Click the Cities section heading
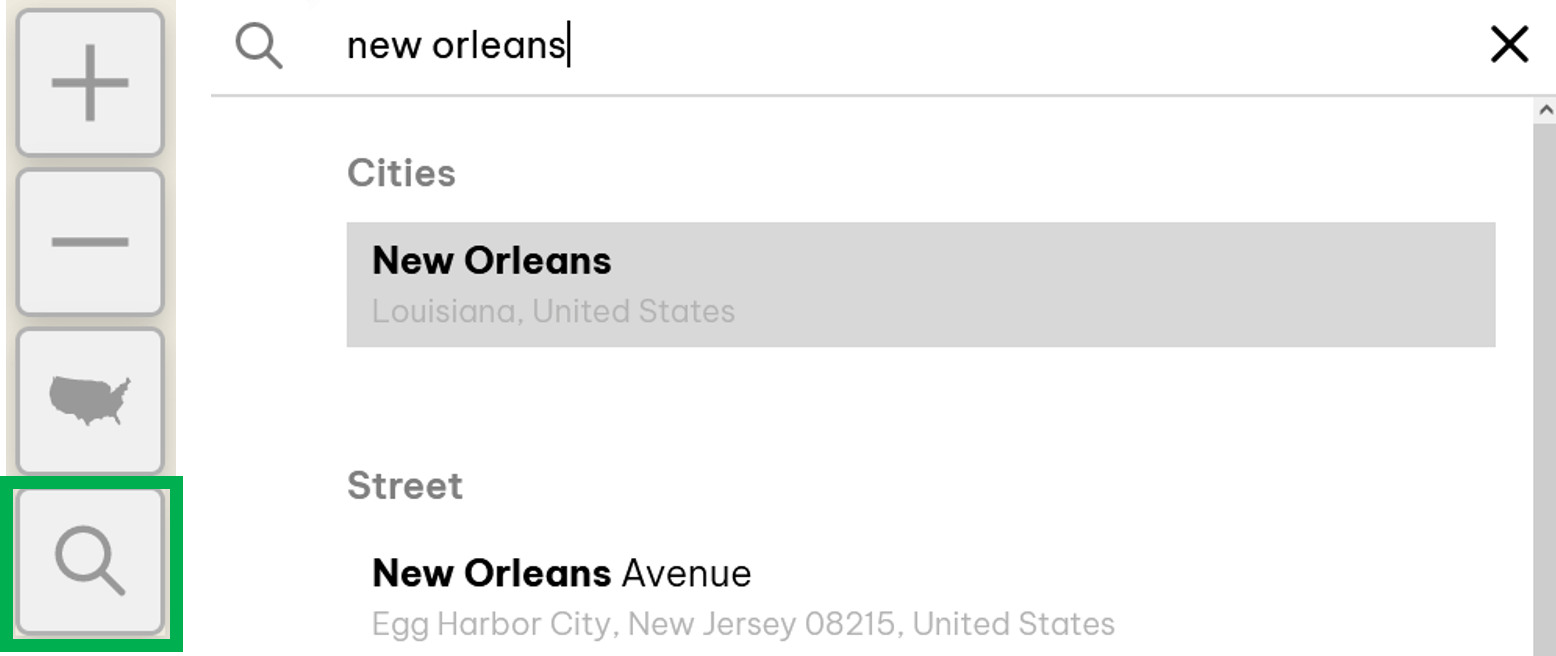This screenshot has width=1556, height=656. coord(401,173)
